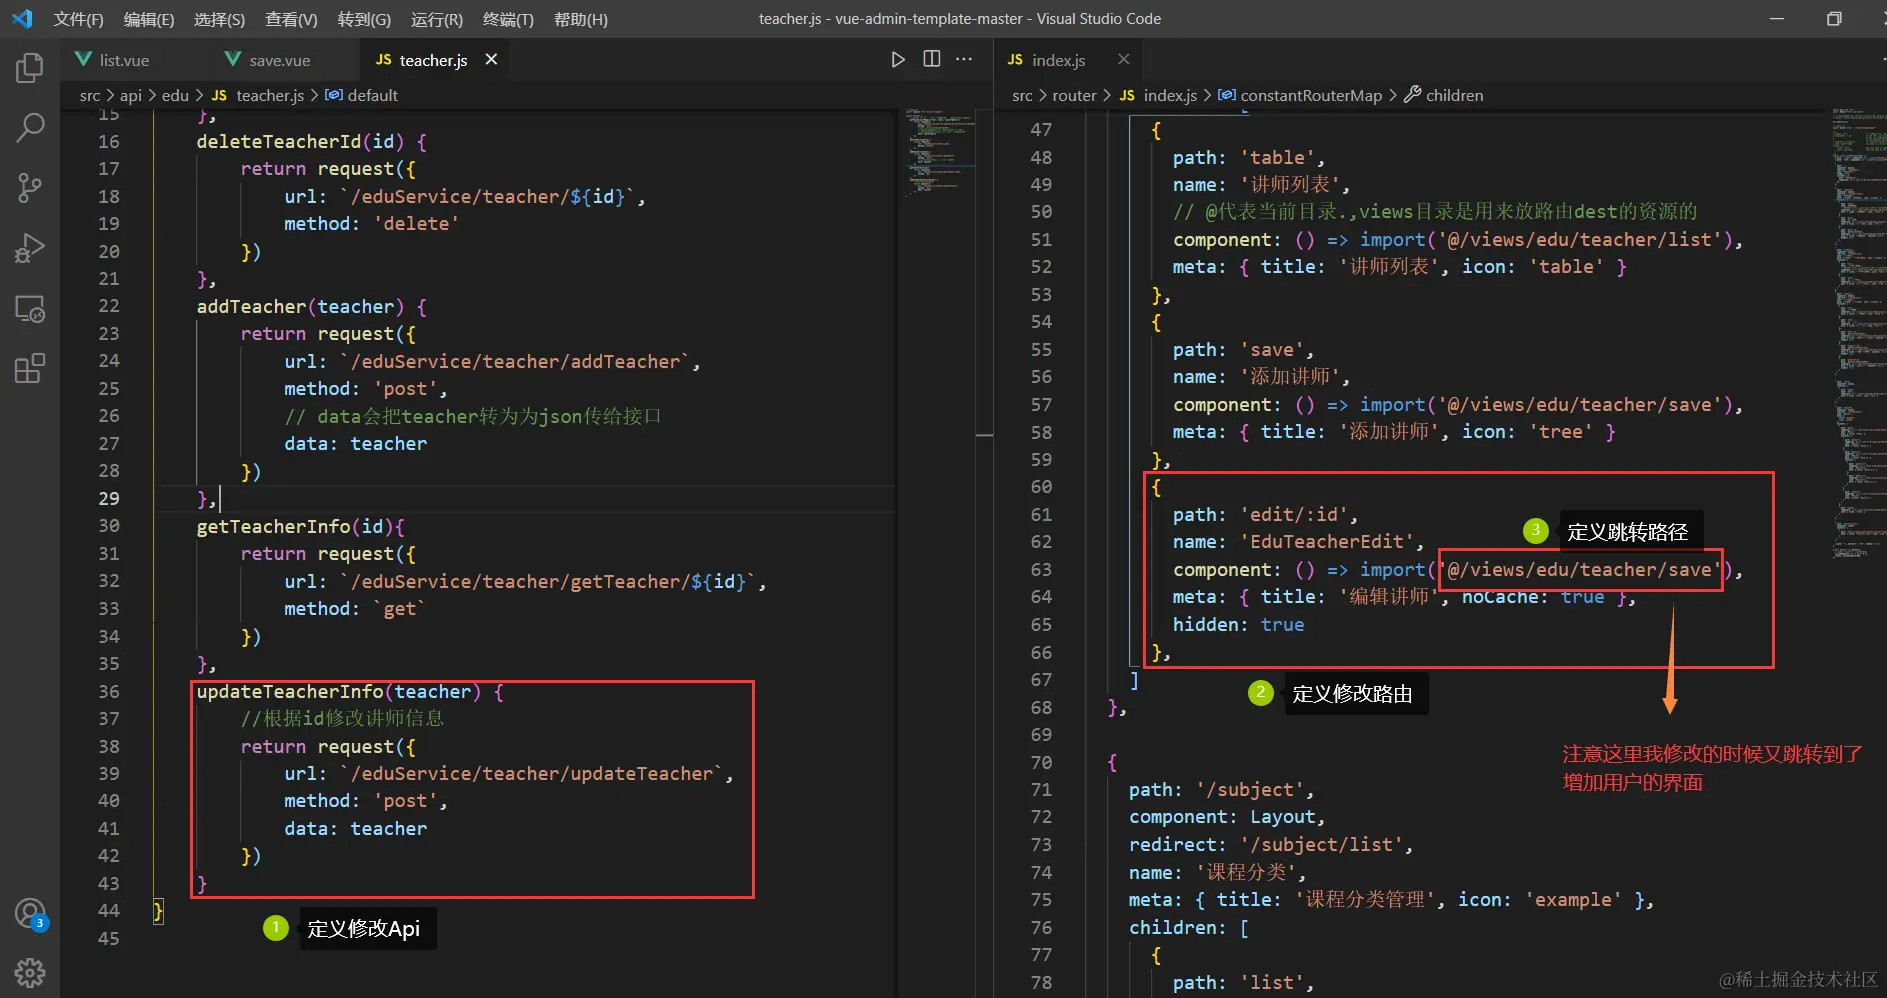The image size is (1887, 998).
Task: Open the Accounts menu icon
Action: point(30,913)
